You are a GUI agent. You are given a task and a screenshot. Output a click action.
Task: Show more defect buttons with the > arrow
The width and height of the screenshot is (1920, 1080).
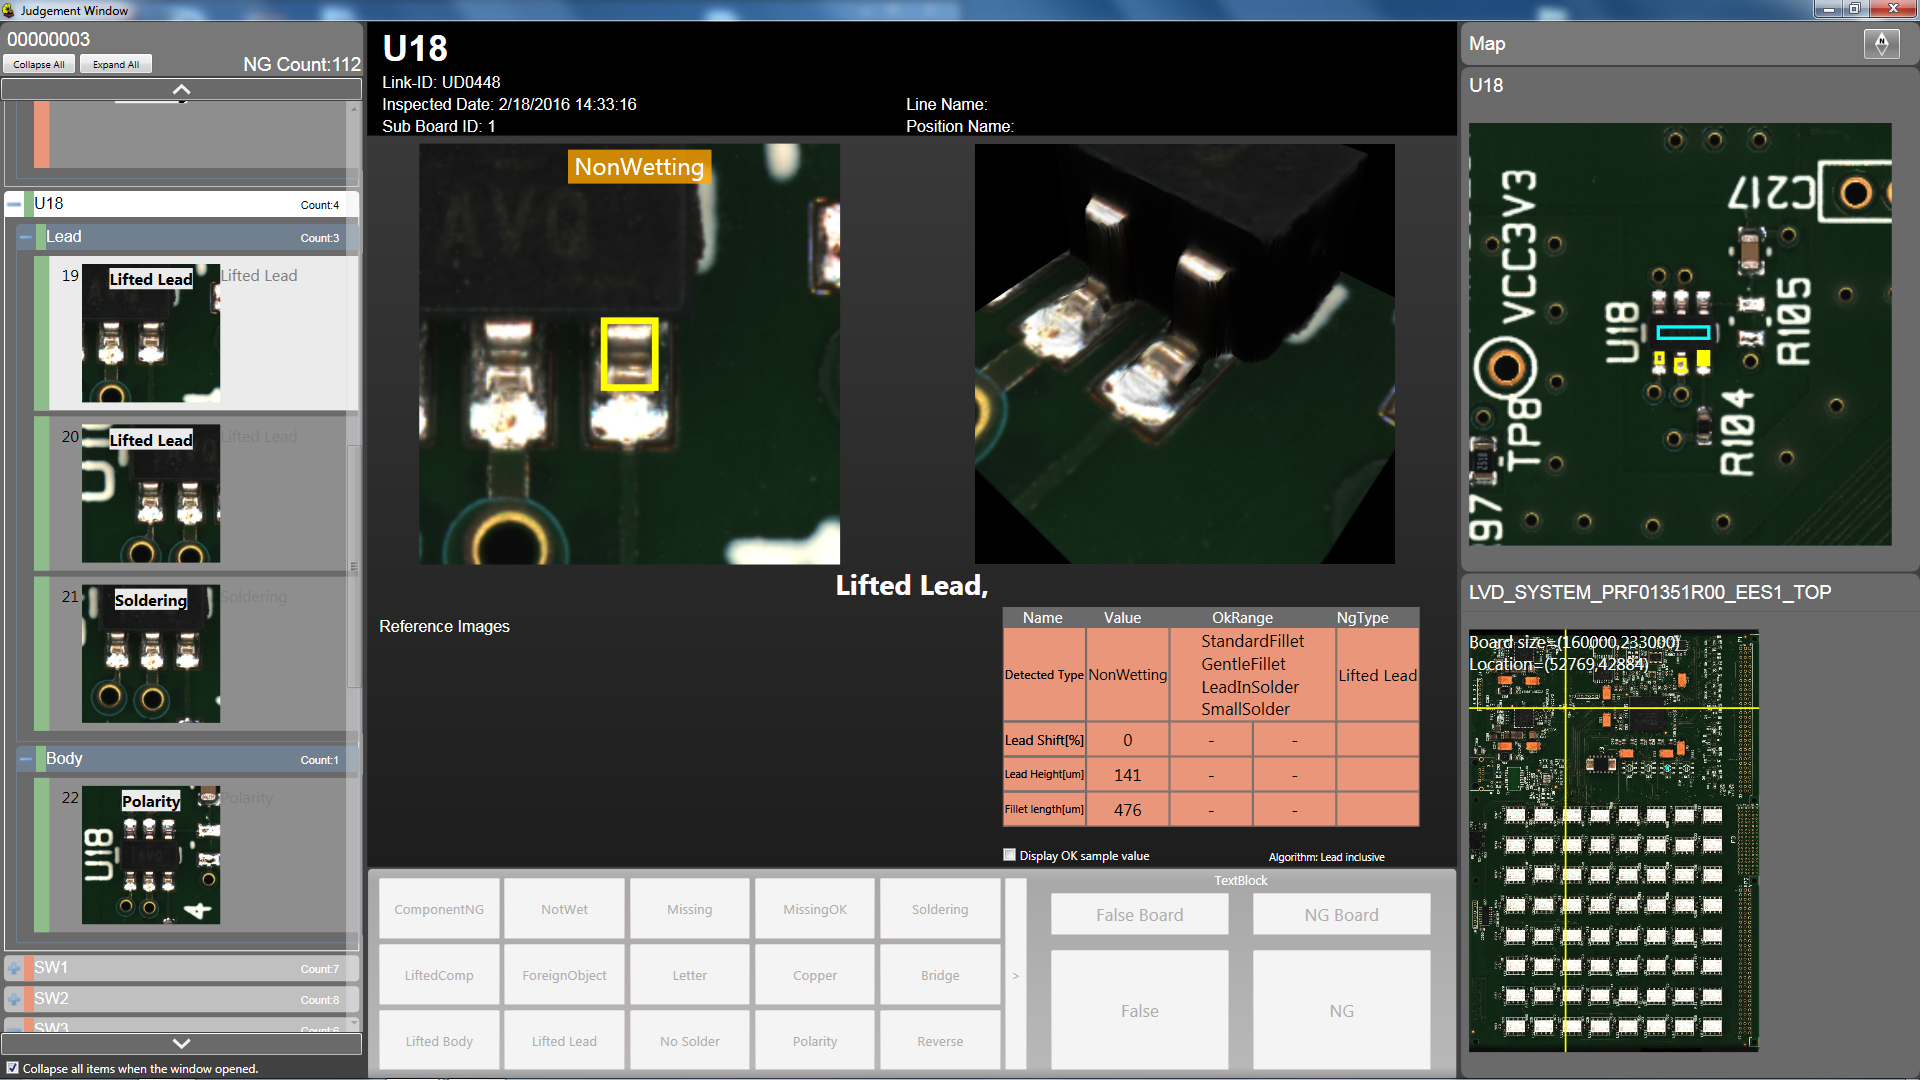click(1016, 975)
